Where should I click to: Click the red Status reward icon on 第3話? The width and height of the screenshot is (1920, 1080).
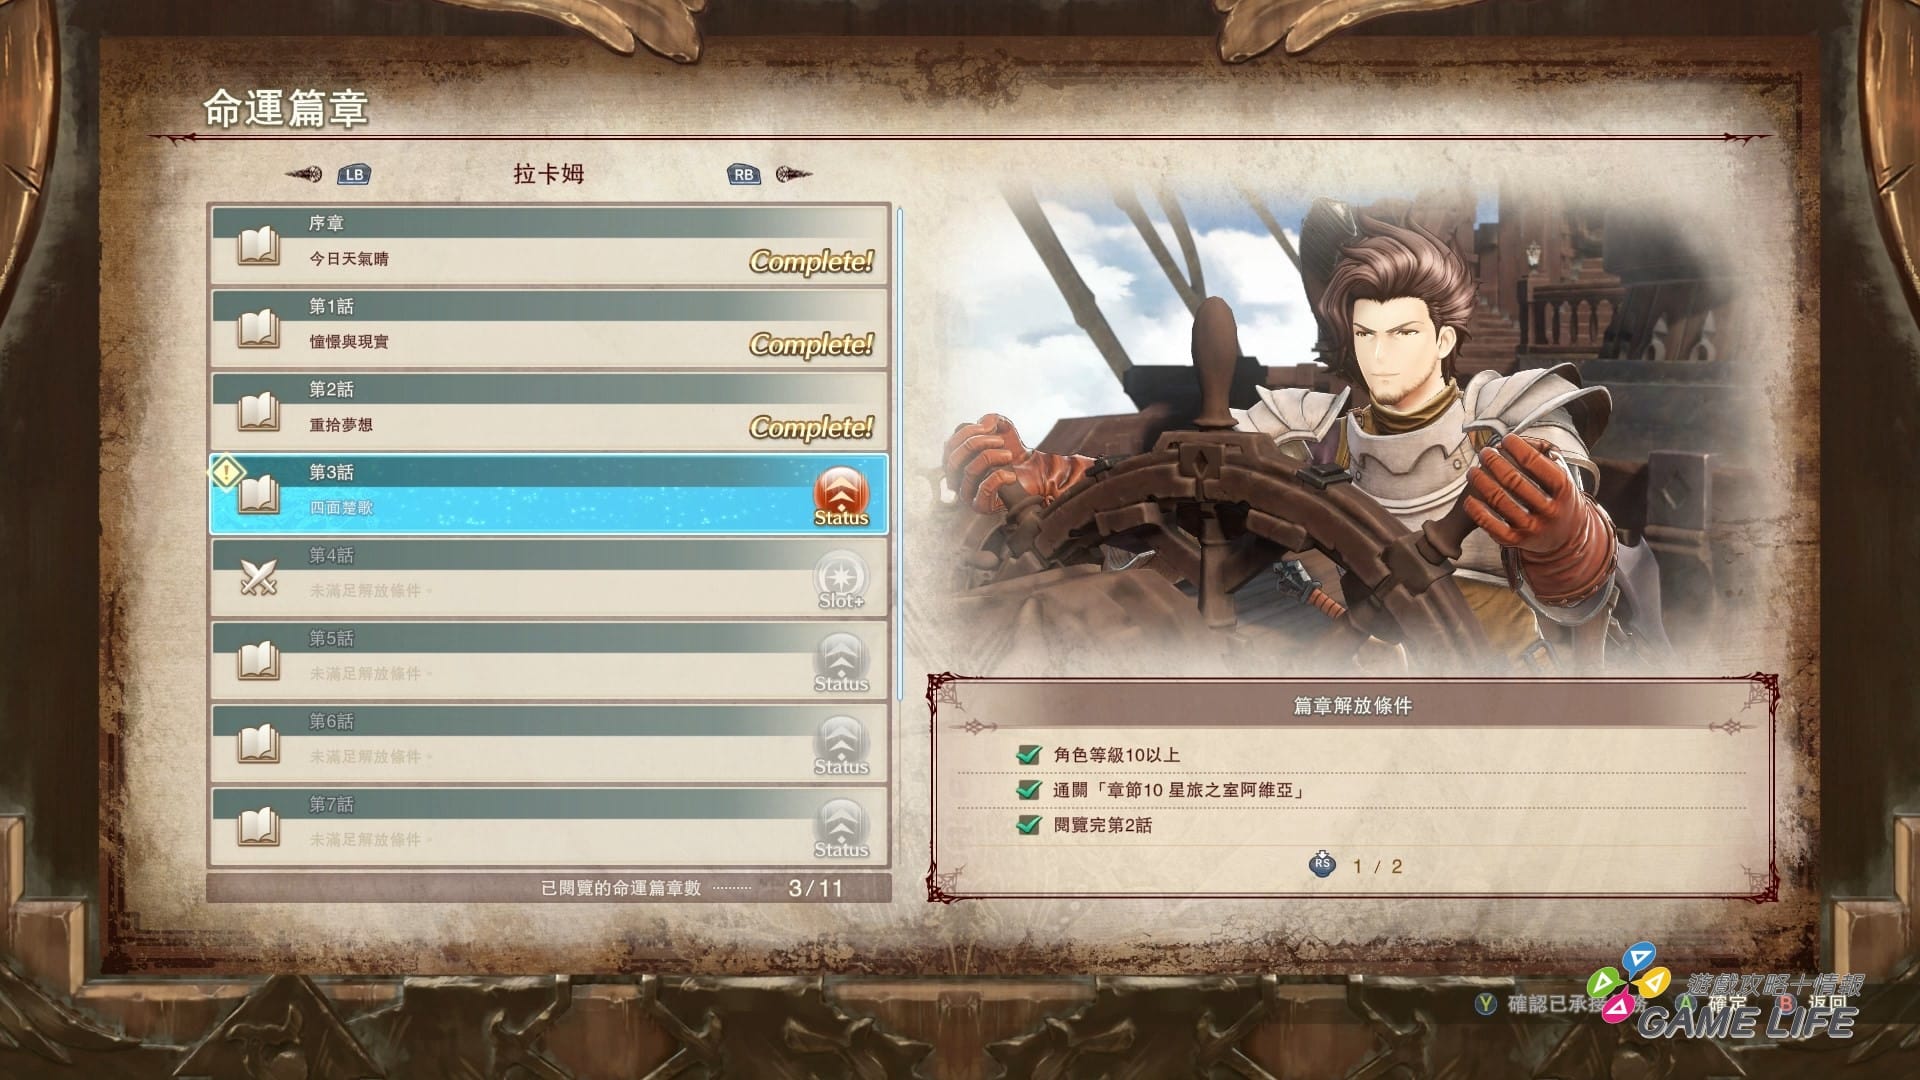(x=841, y=496)
